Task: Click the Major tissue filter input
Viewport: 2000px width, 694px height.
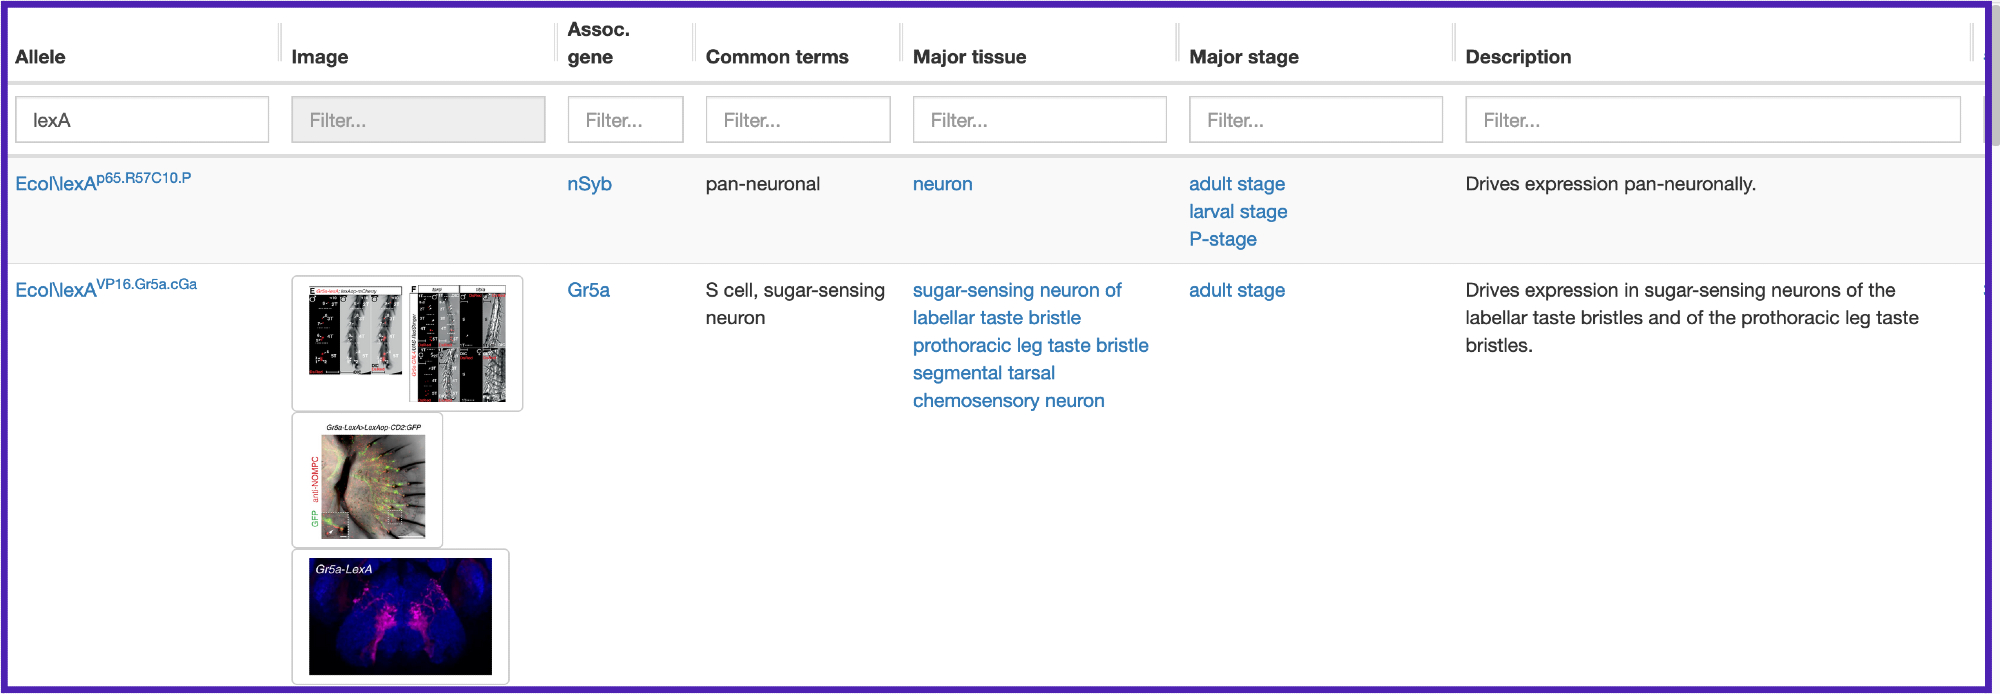Action: tap(1039, 120)
